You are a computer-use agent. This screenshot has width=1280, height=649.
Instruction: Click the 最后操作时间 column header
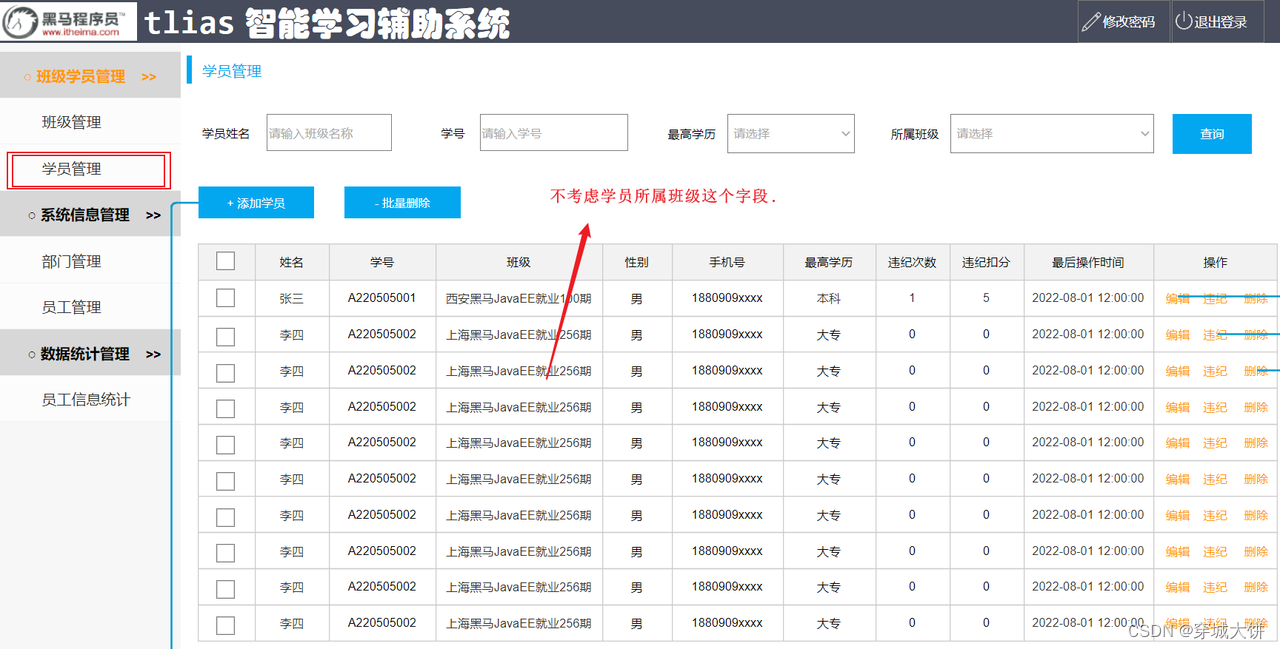(1088, 262)
